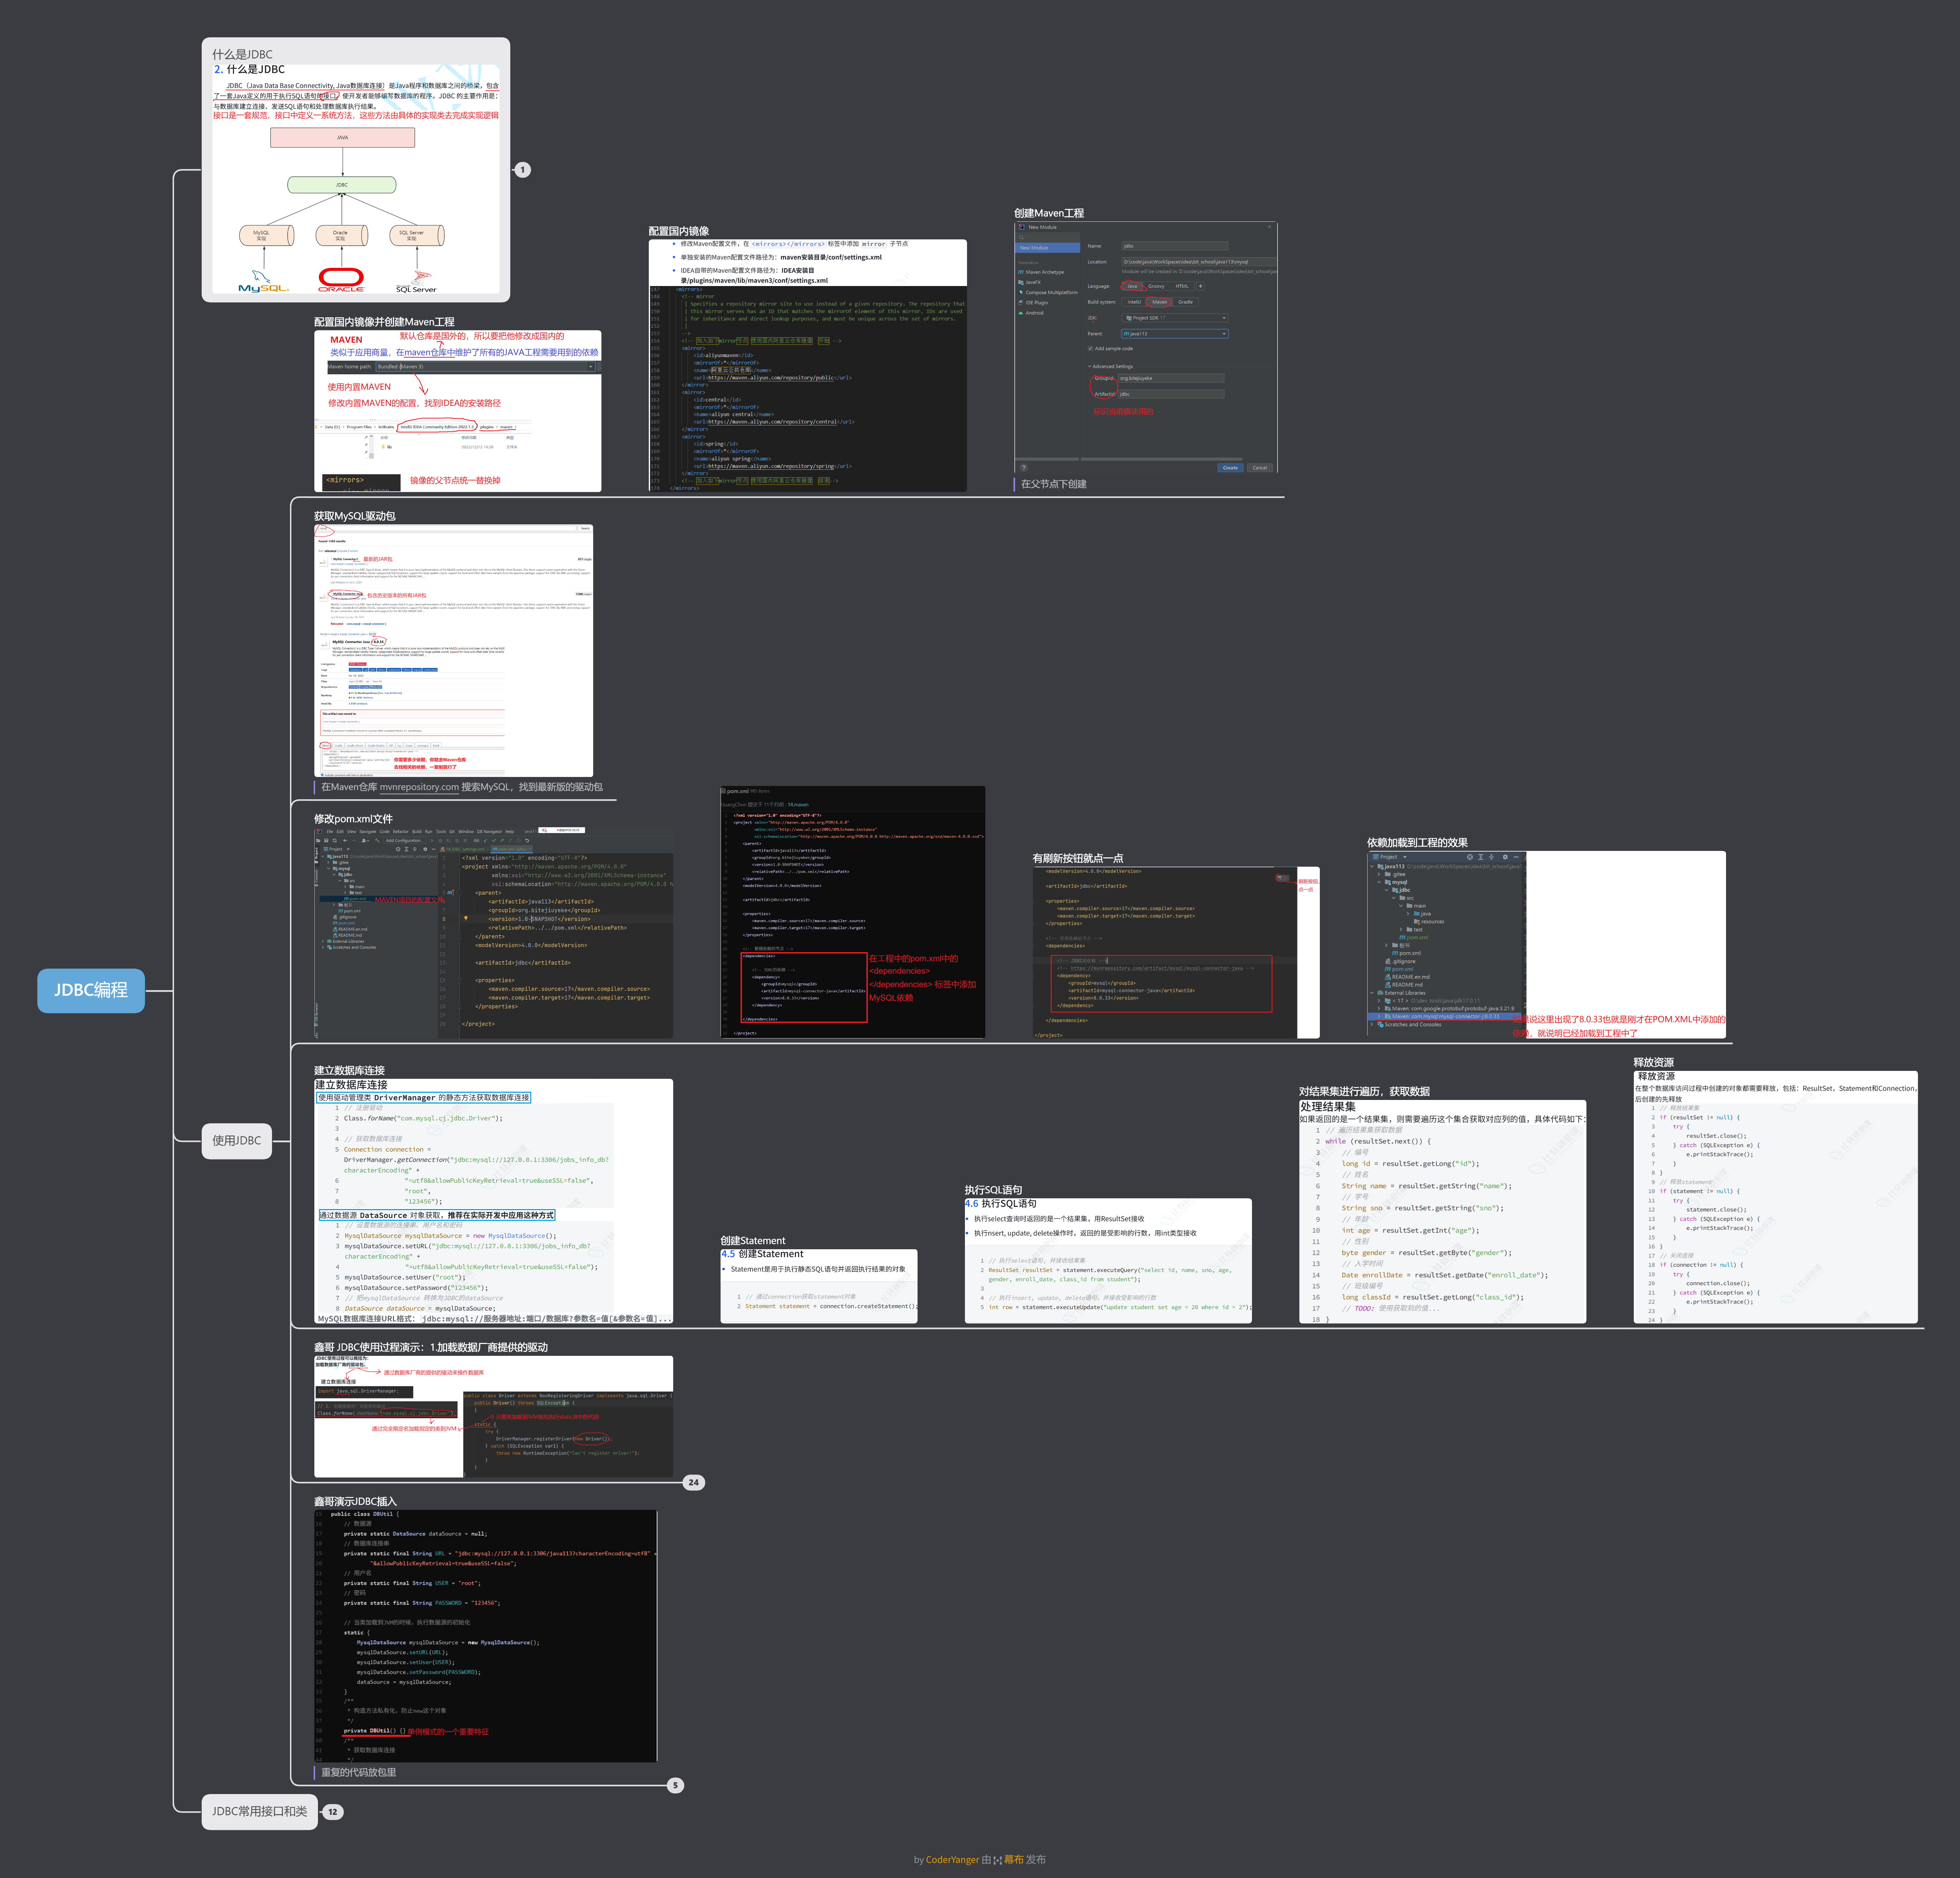
Task: Click the title 配置国内镜像并创建Maven工程
Action: [384, 322]
